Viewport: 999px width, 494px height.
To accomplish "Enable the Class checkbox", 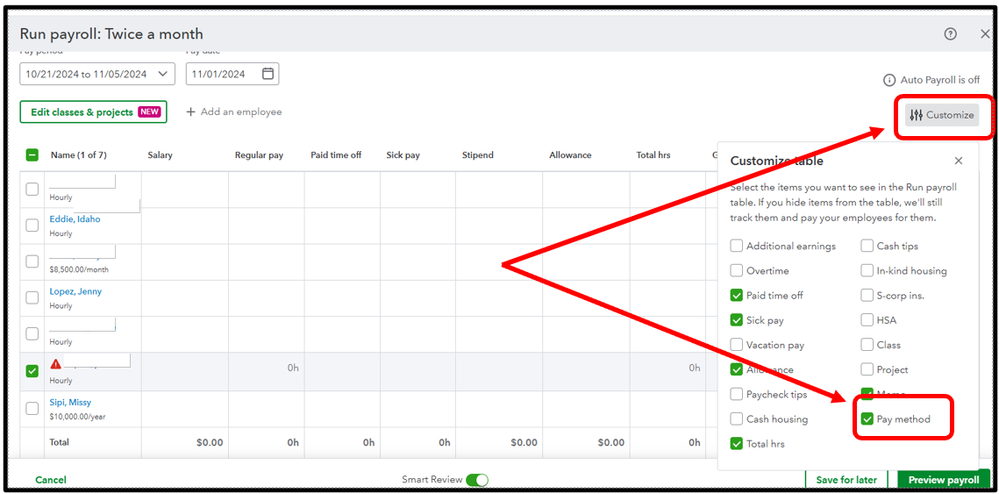I will (x=866, y=345).
